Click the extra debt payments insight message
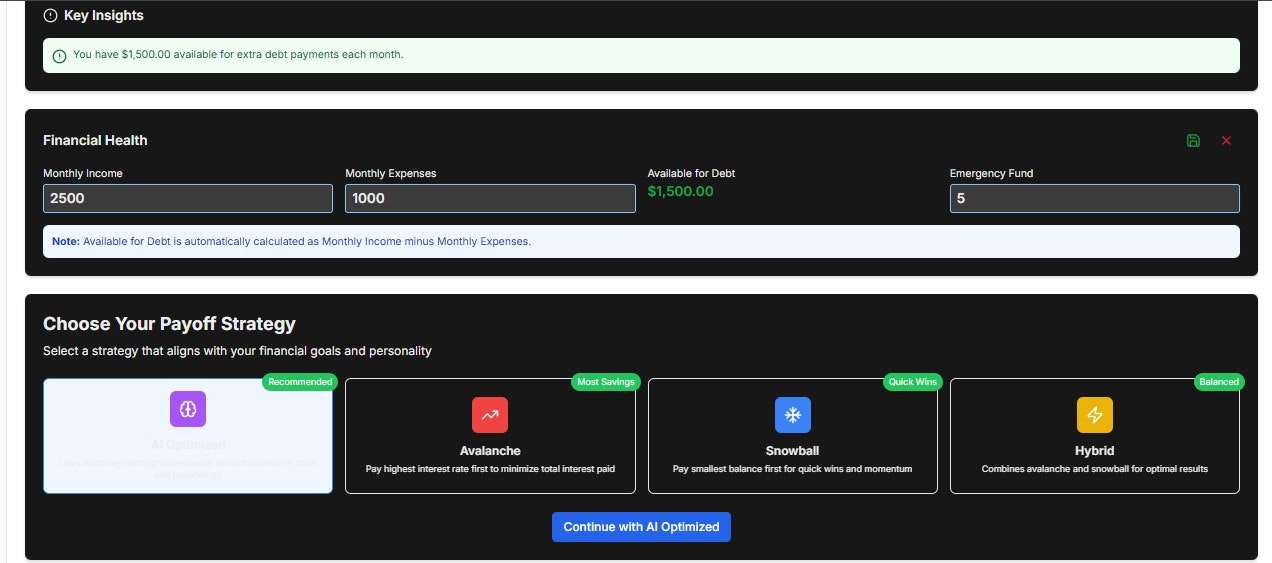The image size is (1272, 563). click(238, 55)
